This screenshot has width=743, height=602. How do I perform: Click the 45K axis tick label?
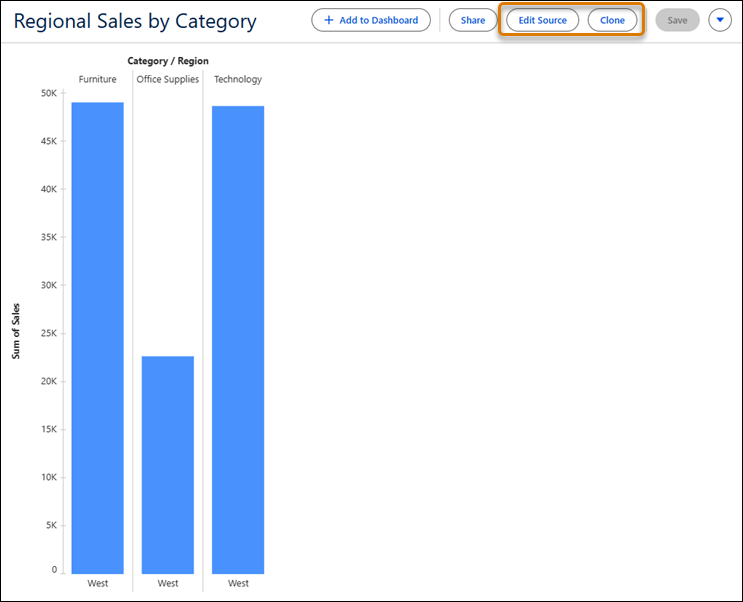click(49, 141)
